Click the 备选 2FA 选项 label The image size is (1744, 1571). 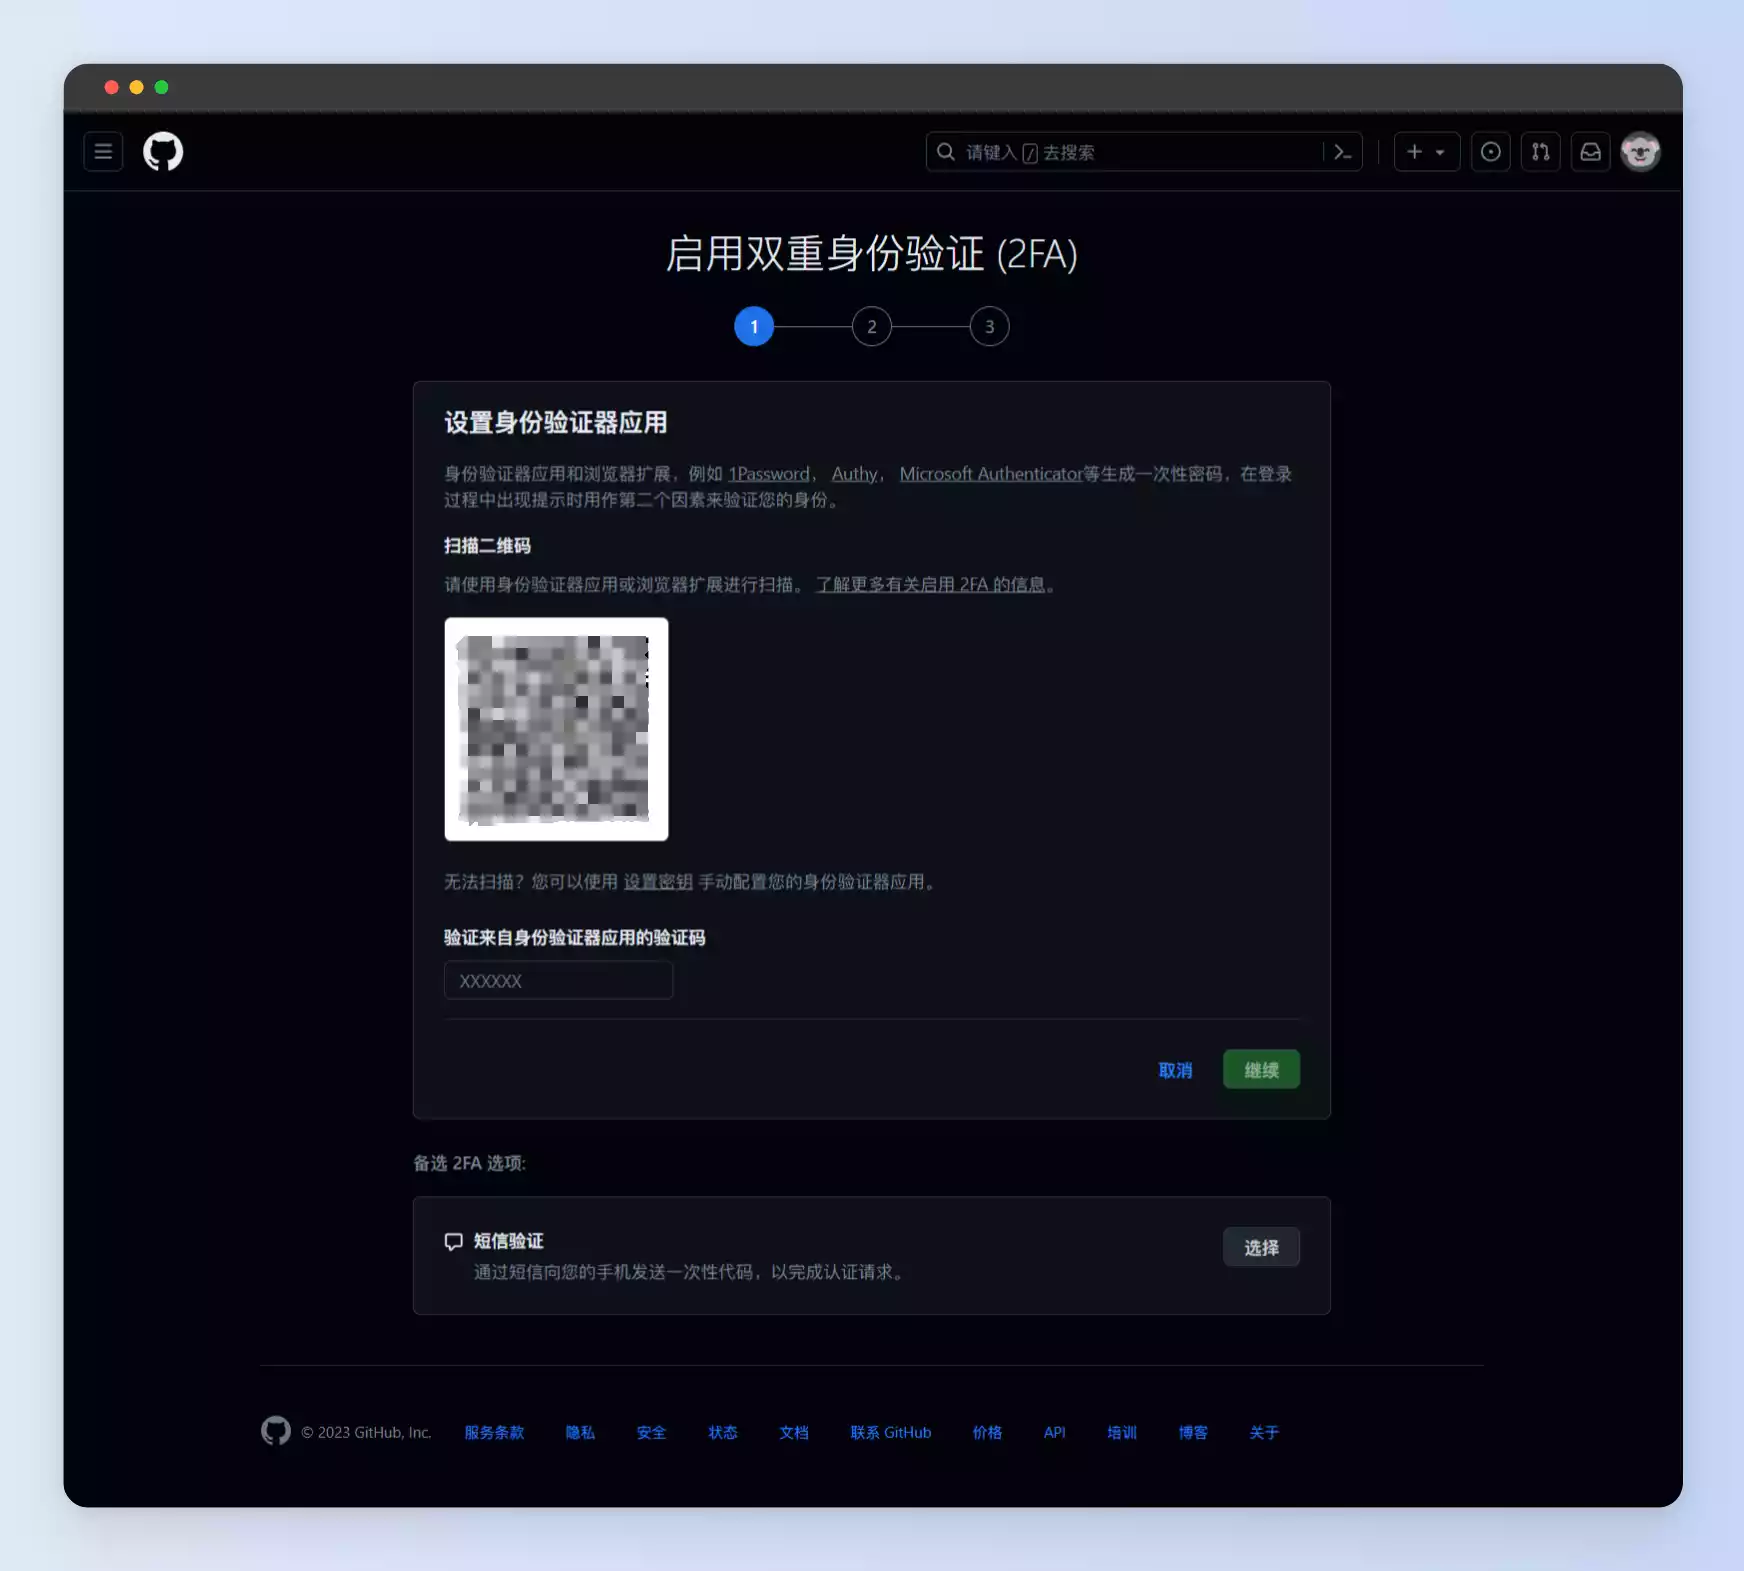coord(469,1163)
